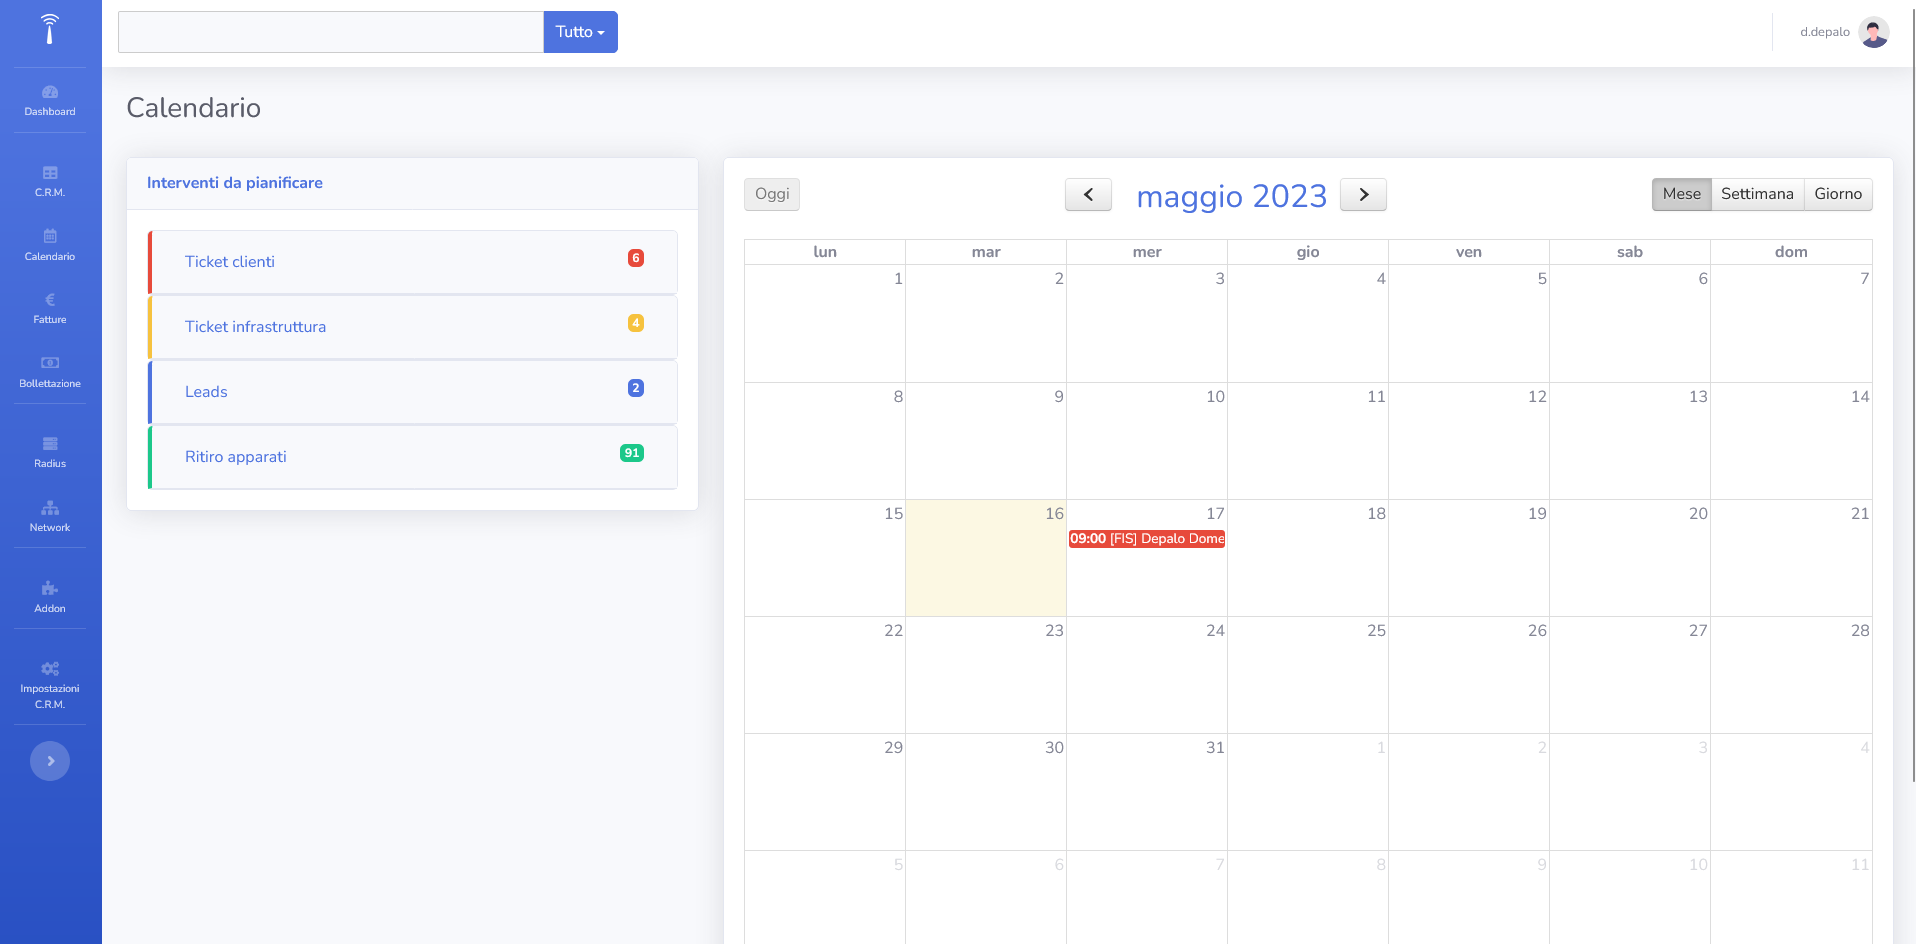The height and width of the screenshot is (944, 1916).
Task: Open the Ritiro apparati list
Action: point(413,457)
